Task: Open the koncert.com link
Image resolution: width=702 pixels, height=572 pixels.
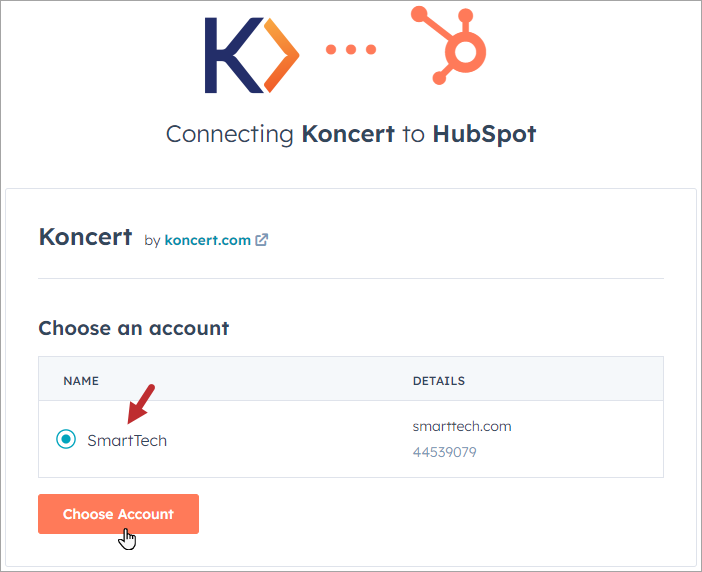Action: 208,240
